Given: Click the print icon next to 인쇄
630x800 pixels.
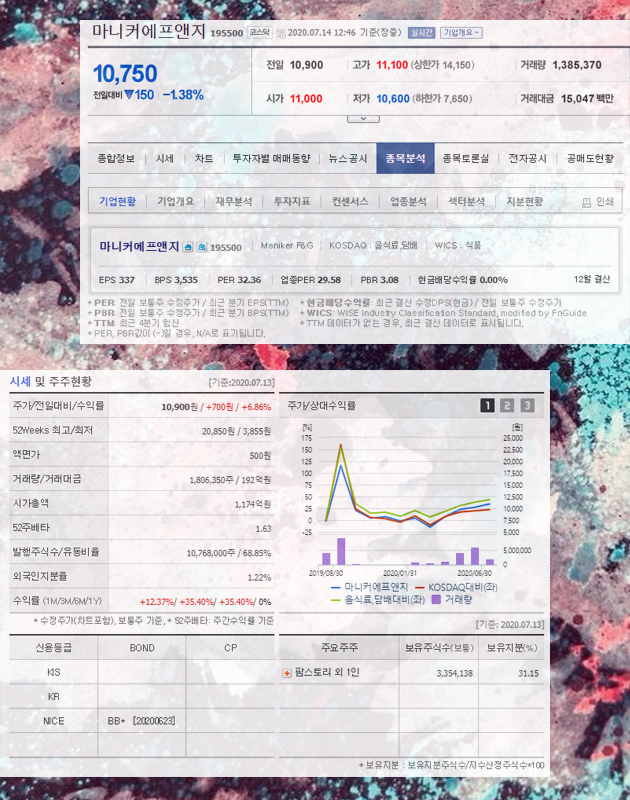Looking at the screenshot, I should (x=587, y=203).
